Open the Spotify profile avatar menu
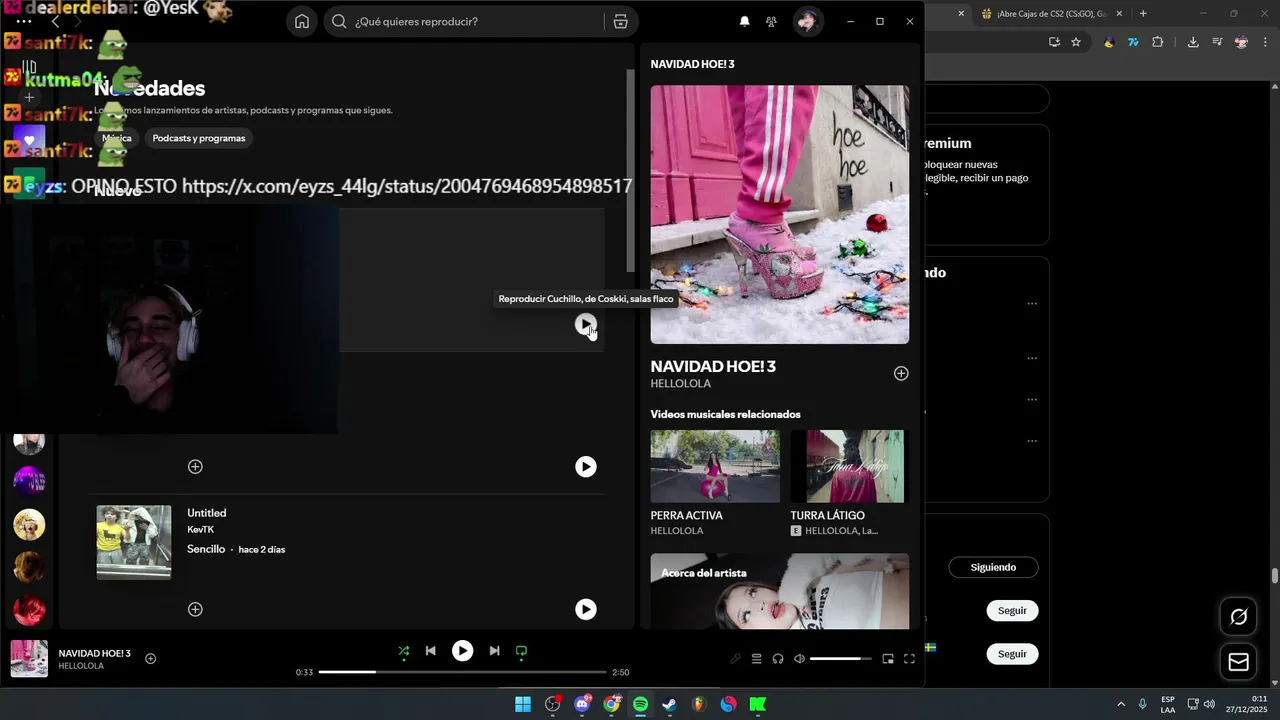Screen dimensions: 1280x720 coord(807,21)
